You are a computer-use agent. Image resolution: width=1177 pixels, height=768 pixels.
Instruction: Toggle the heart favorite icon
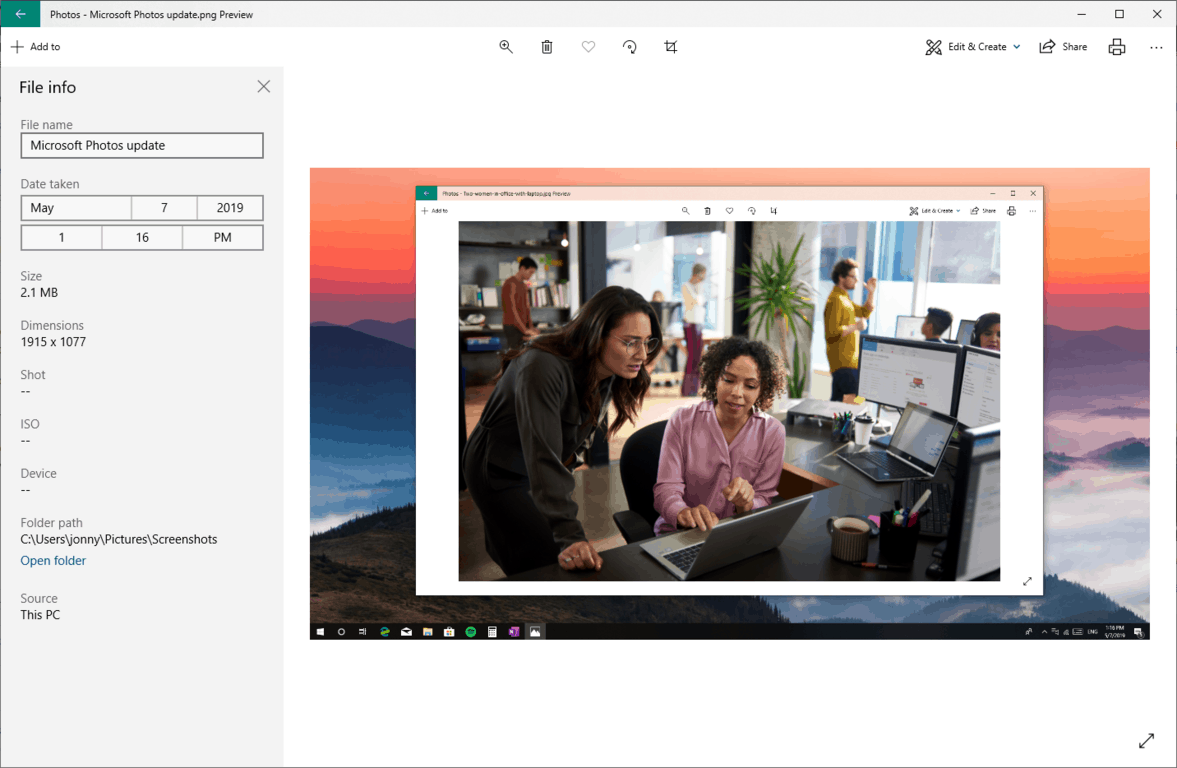(x=588, y=47)
